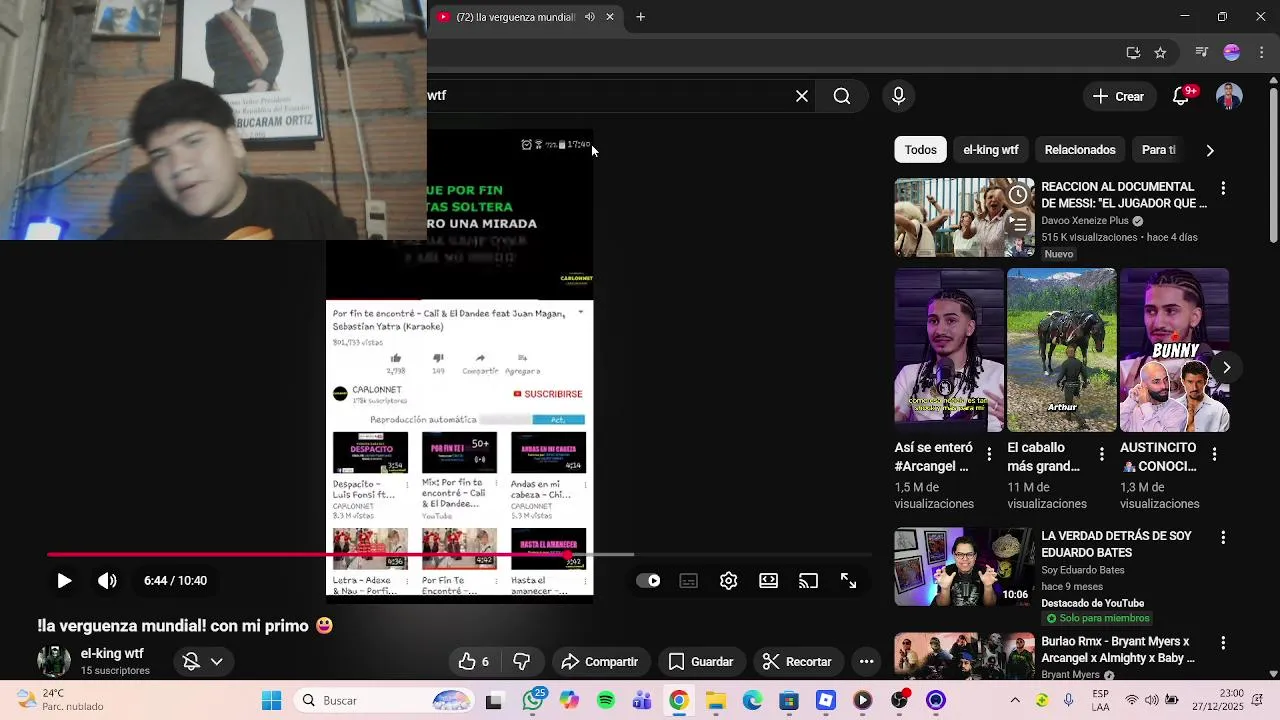The height and width of the screenshot is (720, 1280).
Task: Open el-king wtf channel name link
Action: click(112, 654)
